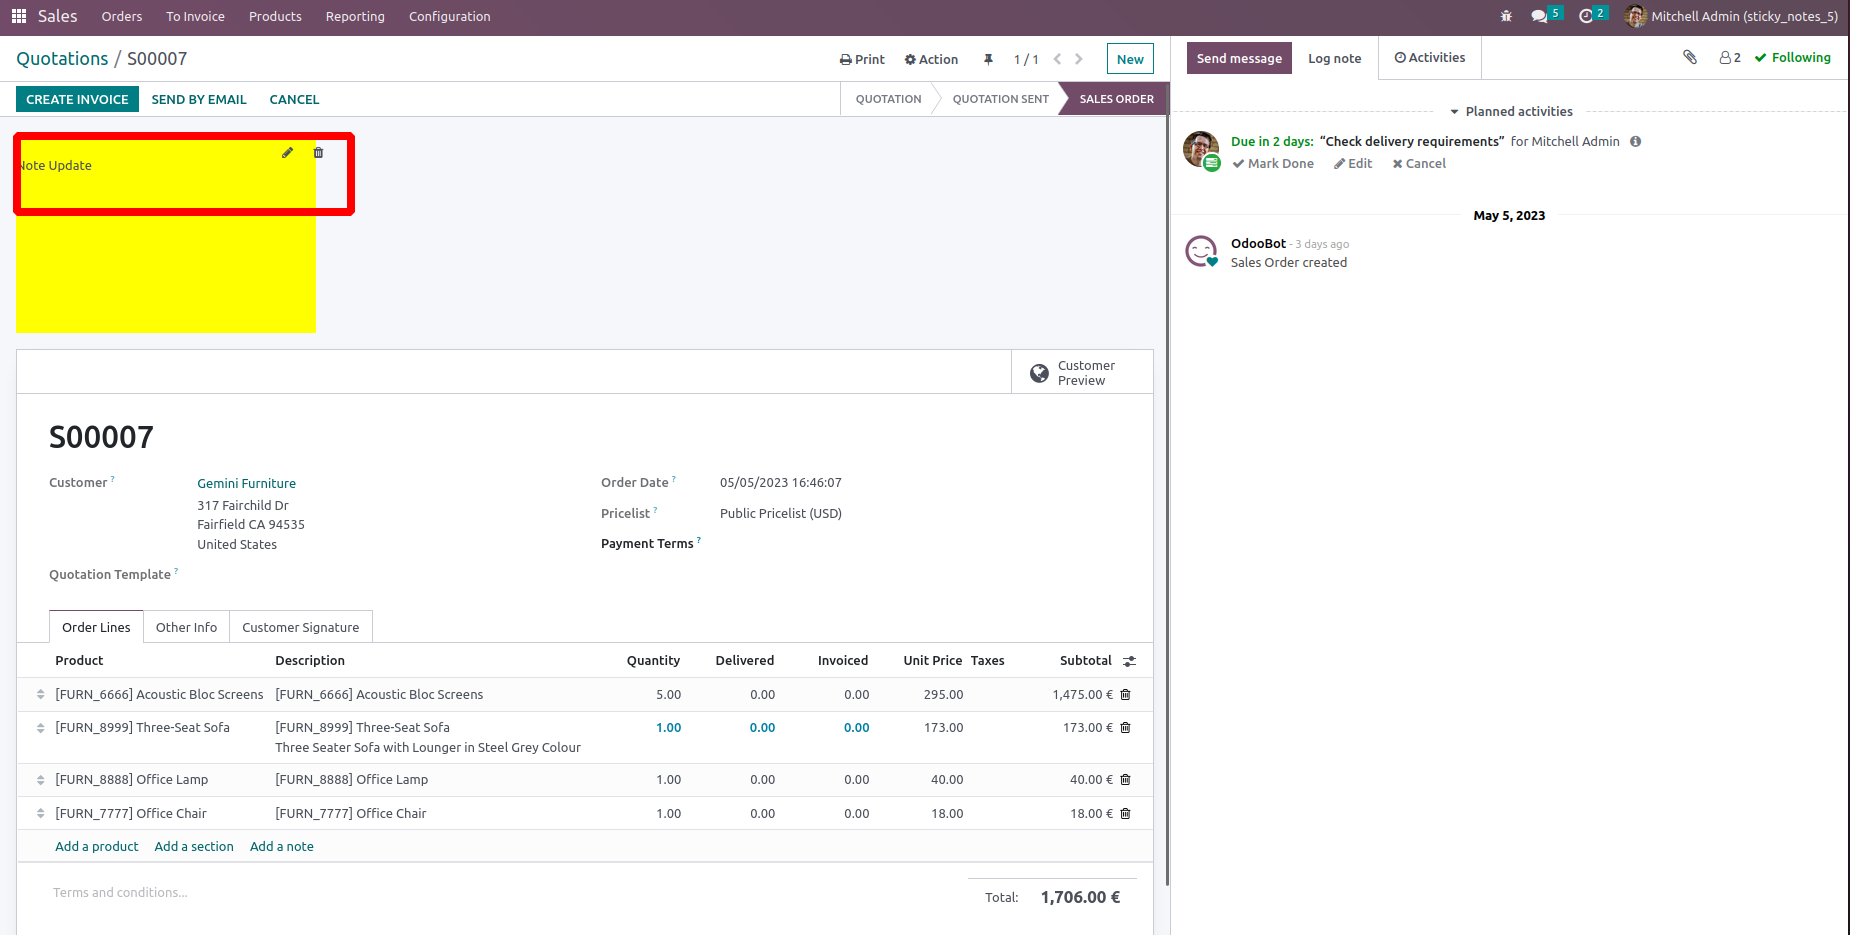Open the Mitchell Admin user menu

coord(1732,16)
